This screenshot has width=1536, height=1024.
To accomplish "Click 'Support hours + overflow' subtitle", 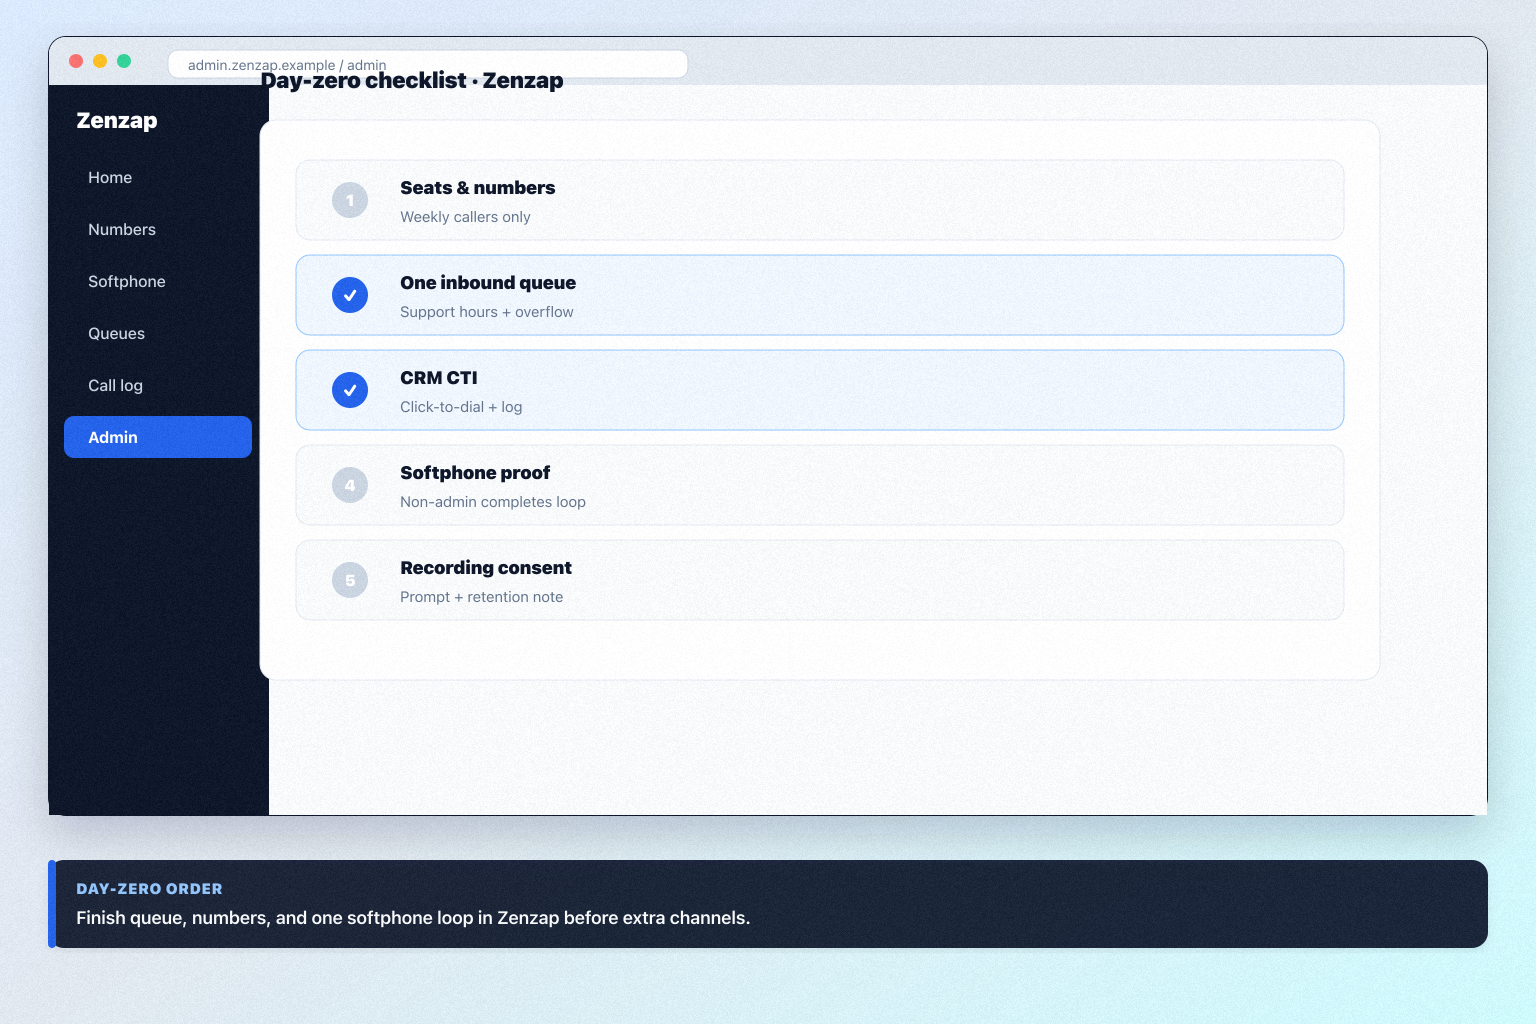I will click(x=487, y=312).
